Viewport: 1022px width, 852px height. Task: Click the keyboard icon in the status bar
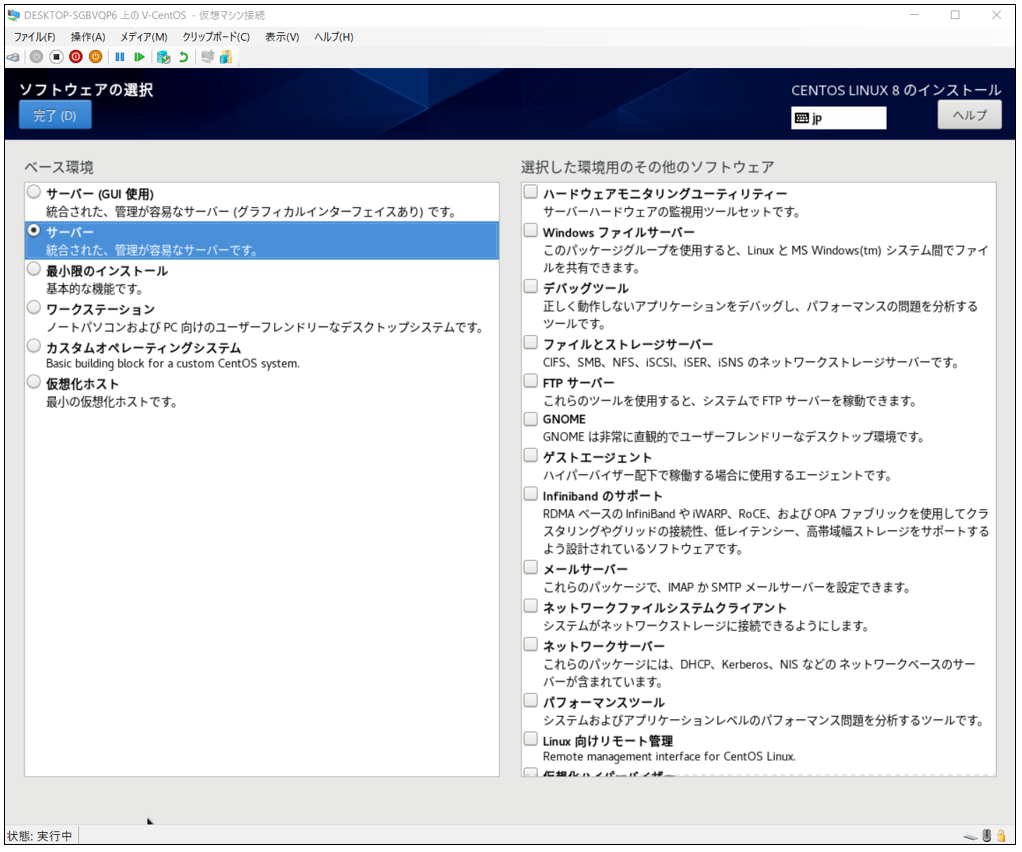pos(971,836)
